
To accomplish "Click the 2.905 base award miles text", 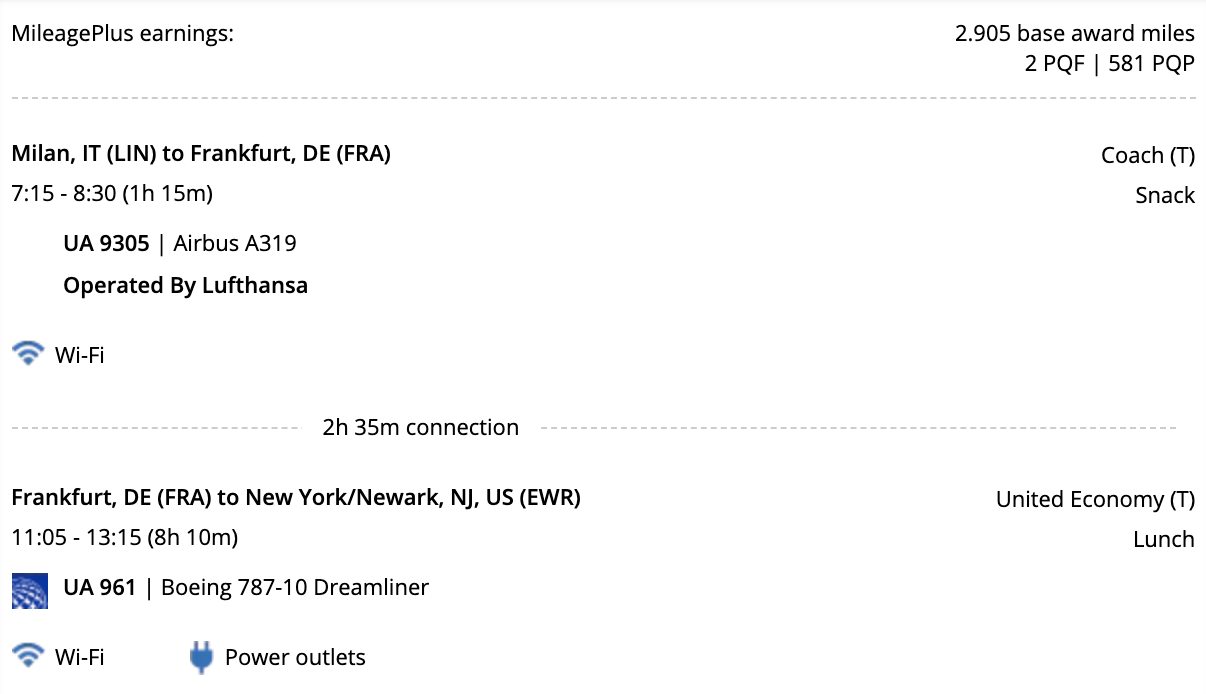I will [x=1075, y=33].
